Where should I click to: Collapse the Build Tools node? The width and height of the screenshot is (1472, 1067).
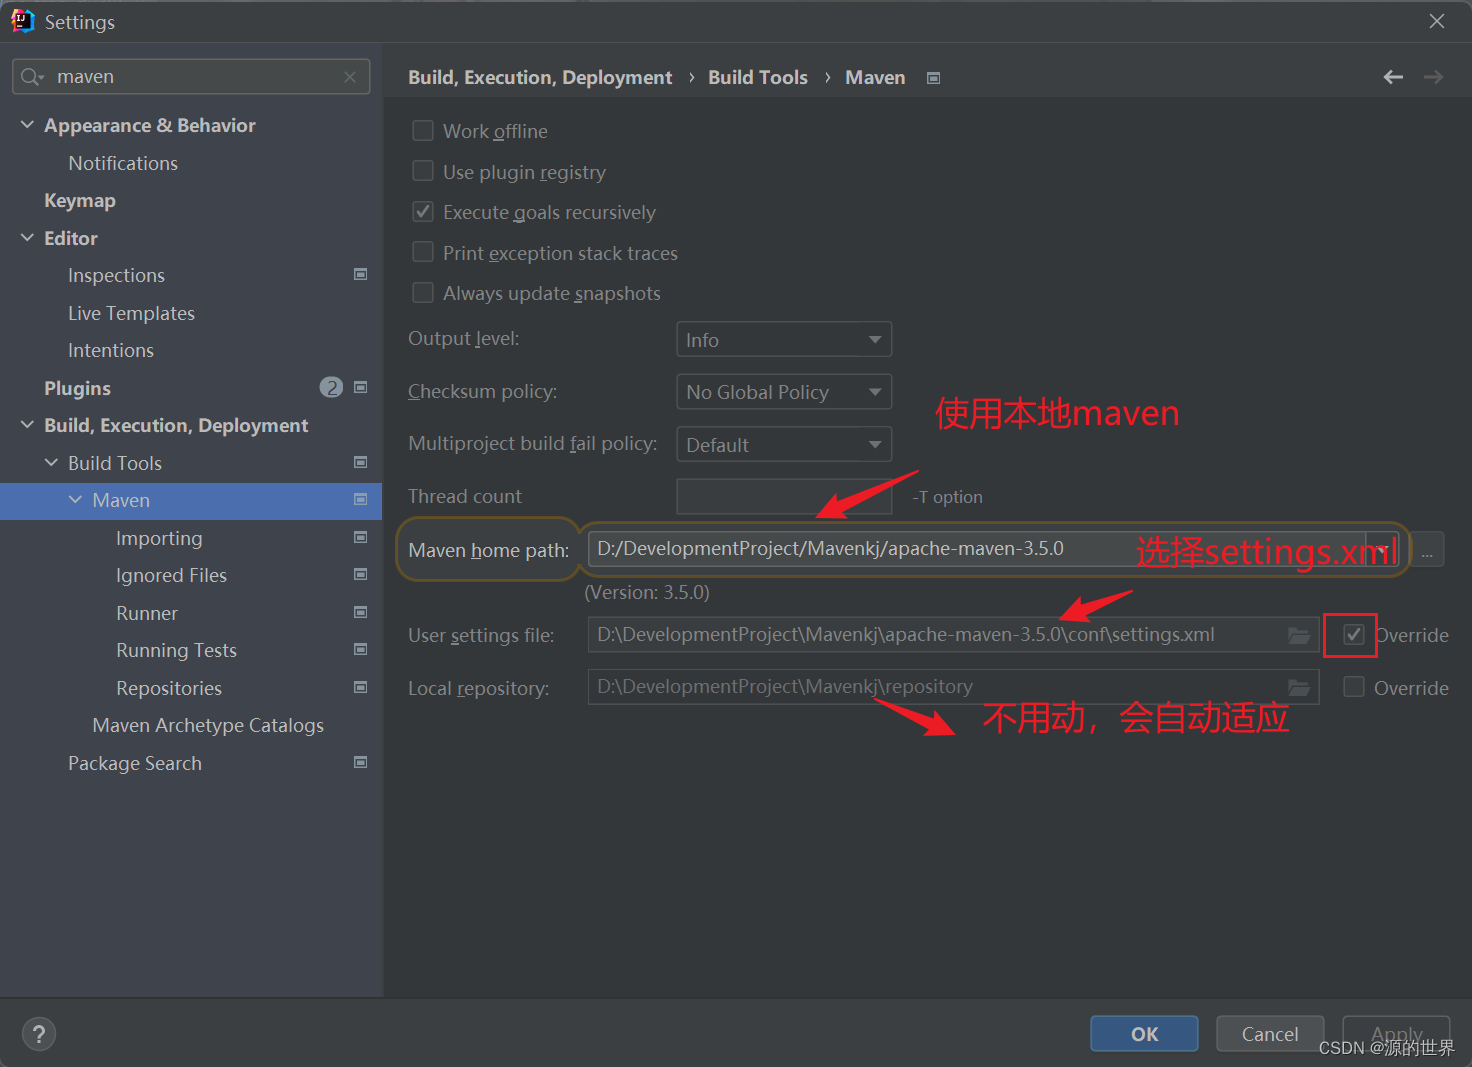pos(51,463)
